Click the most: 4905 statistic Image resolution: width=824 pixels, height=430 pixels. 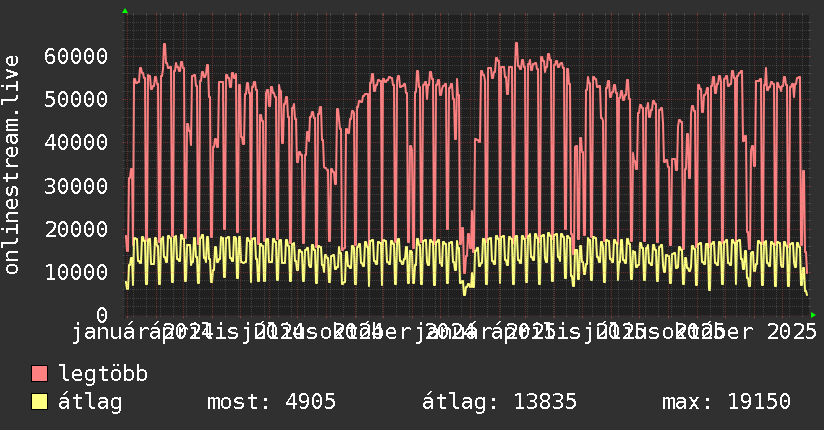(271, 402)
